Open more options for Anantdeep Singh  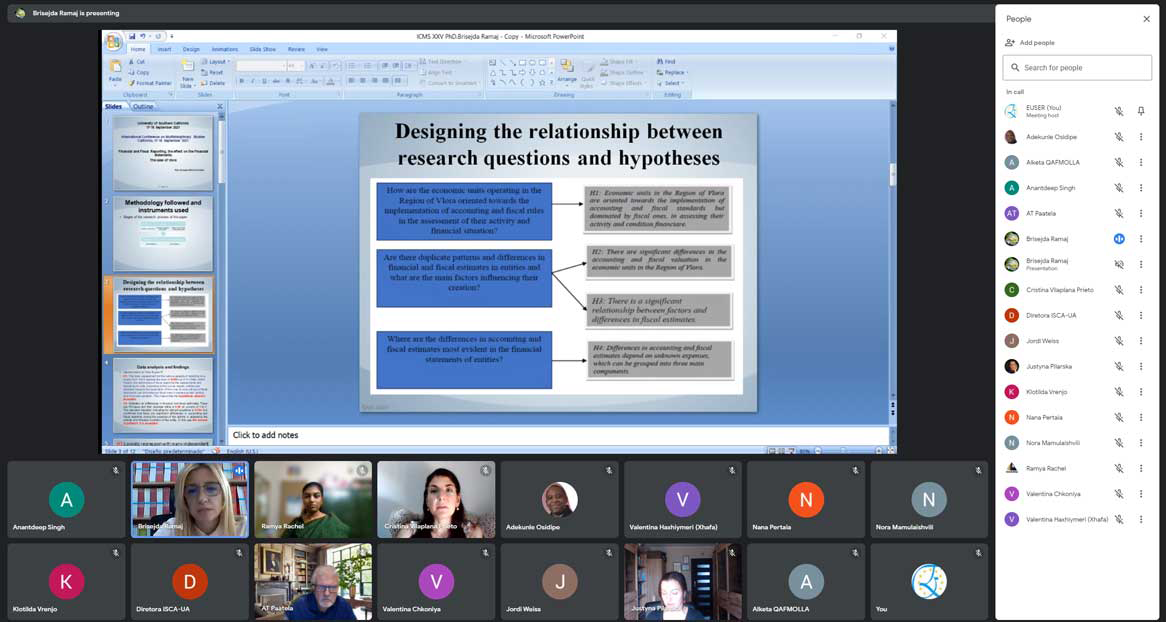tap(1141, 188)
